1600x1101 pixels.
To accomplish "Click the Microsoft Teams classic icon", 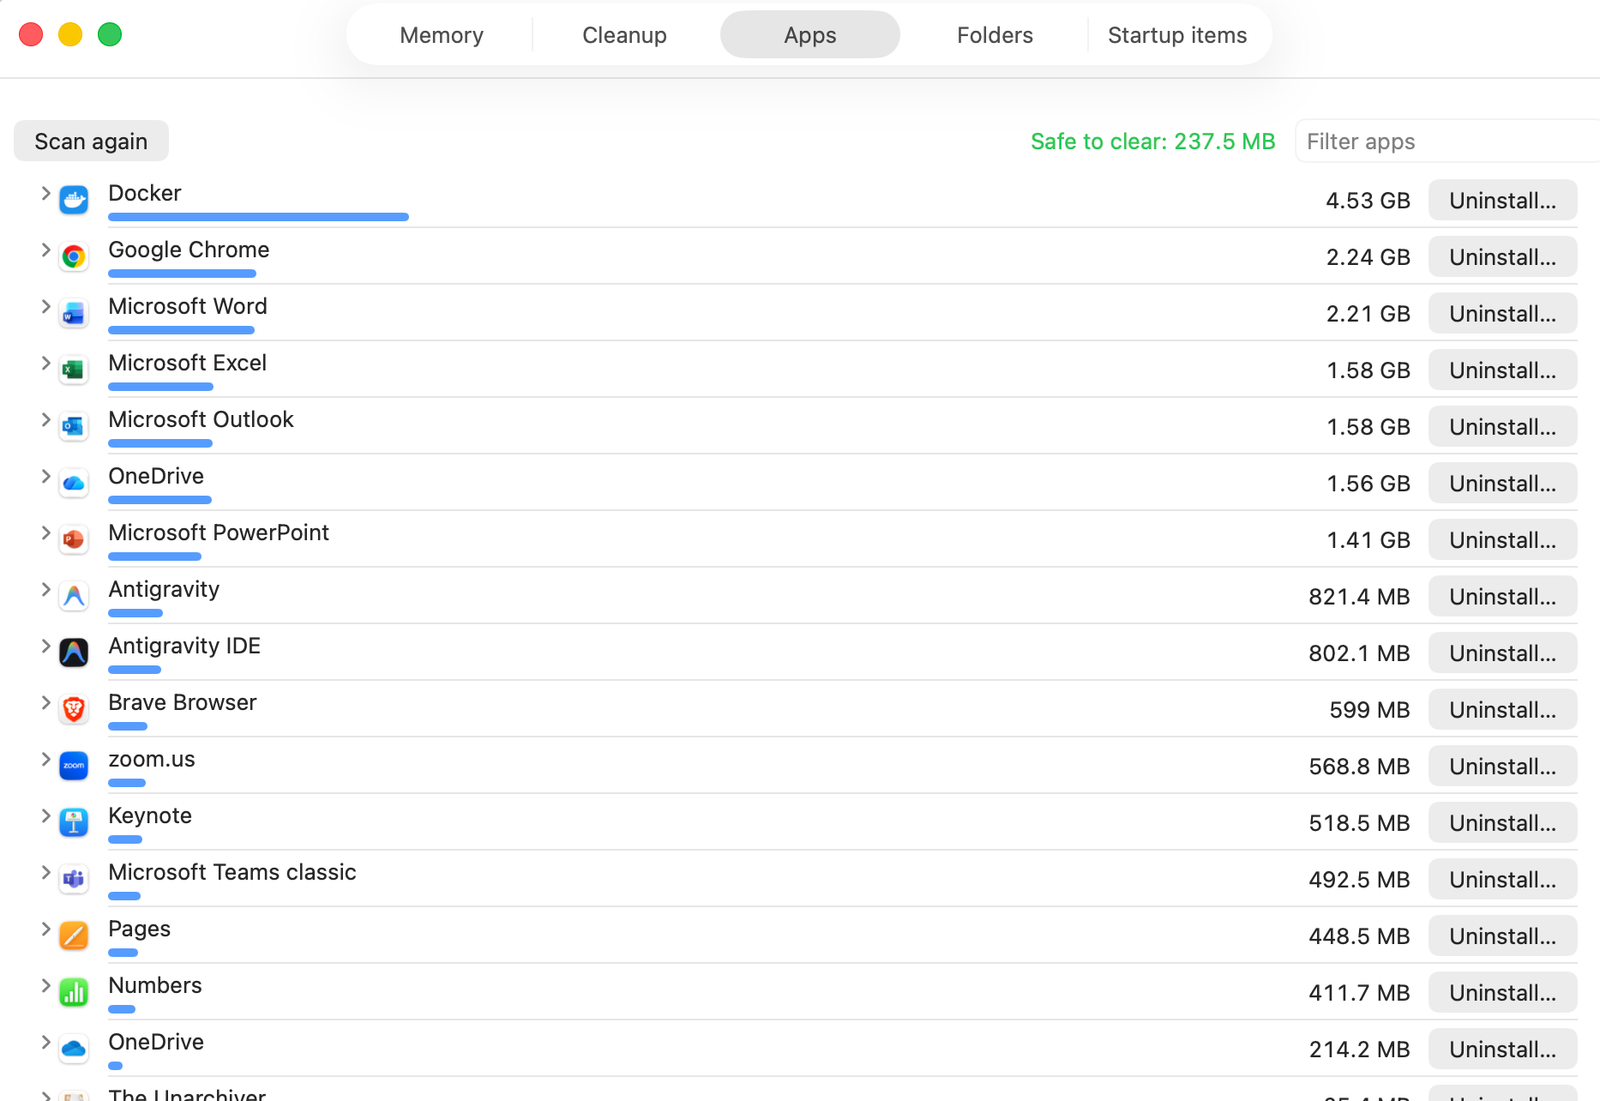I will (x=74, y=879).
